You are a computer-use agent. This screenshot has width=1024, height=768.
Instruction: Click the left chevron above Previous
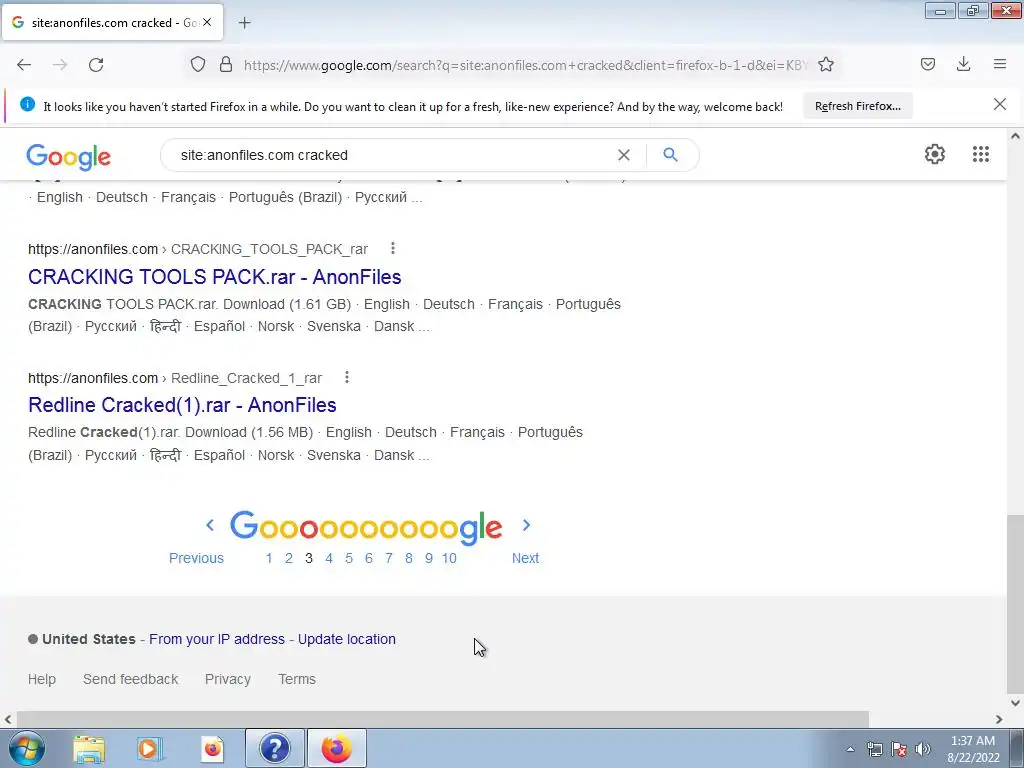(210, 525)
